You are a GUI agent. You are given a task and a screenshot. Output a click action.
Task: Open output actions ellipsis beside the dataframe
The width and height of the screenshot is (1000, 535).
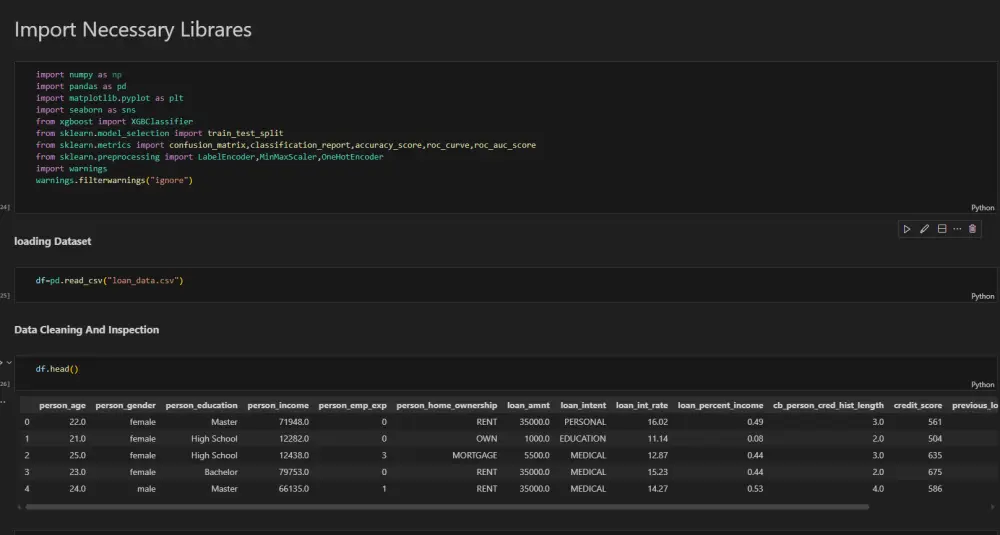(x=3, y=403)
